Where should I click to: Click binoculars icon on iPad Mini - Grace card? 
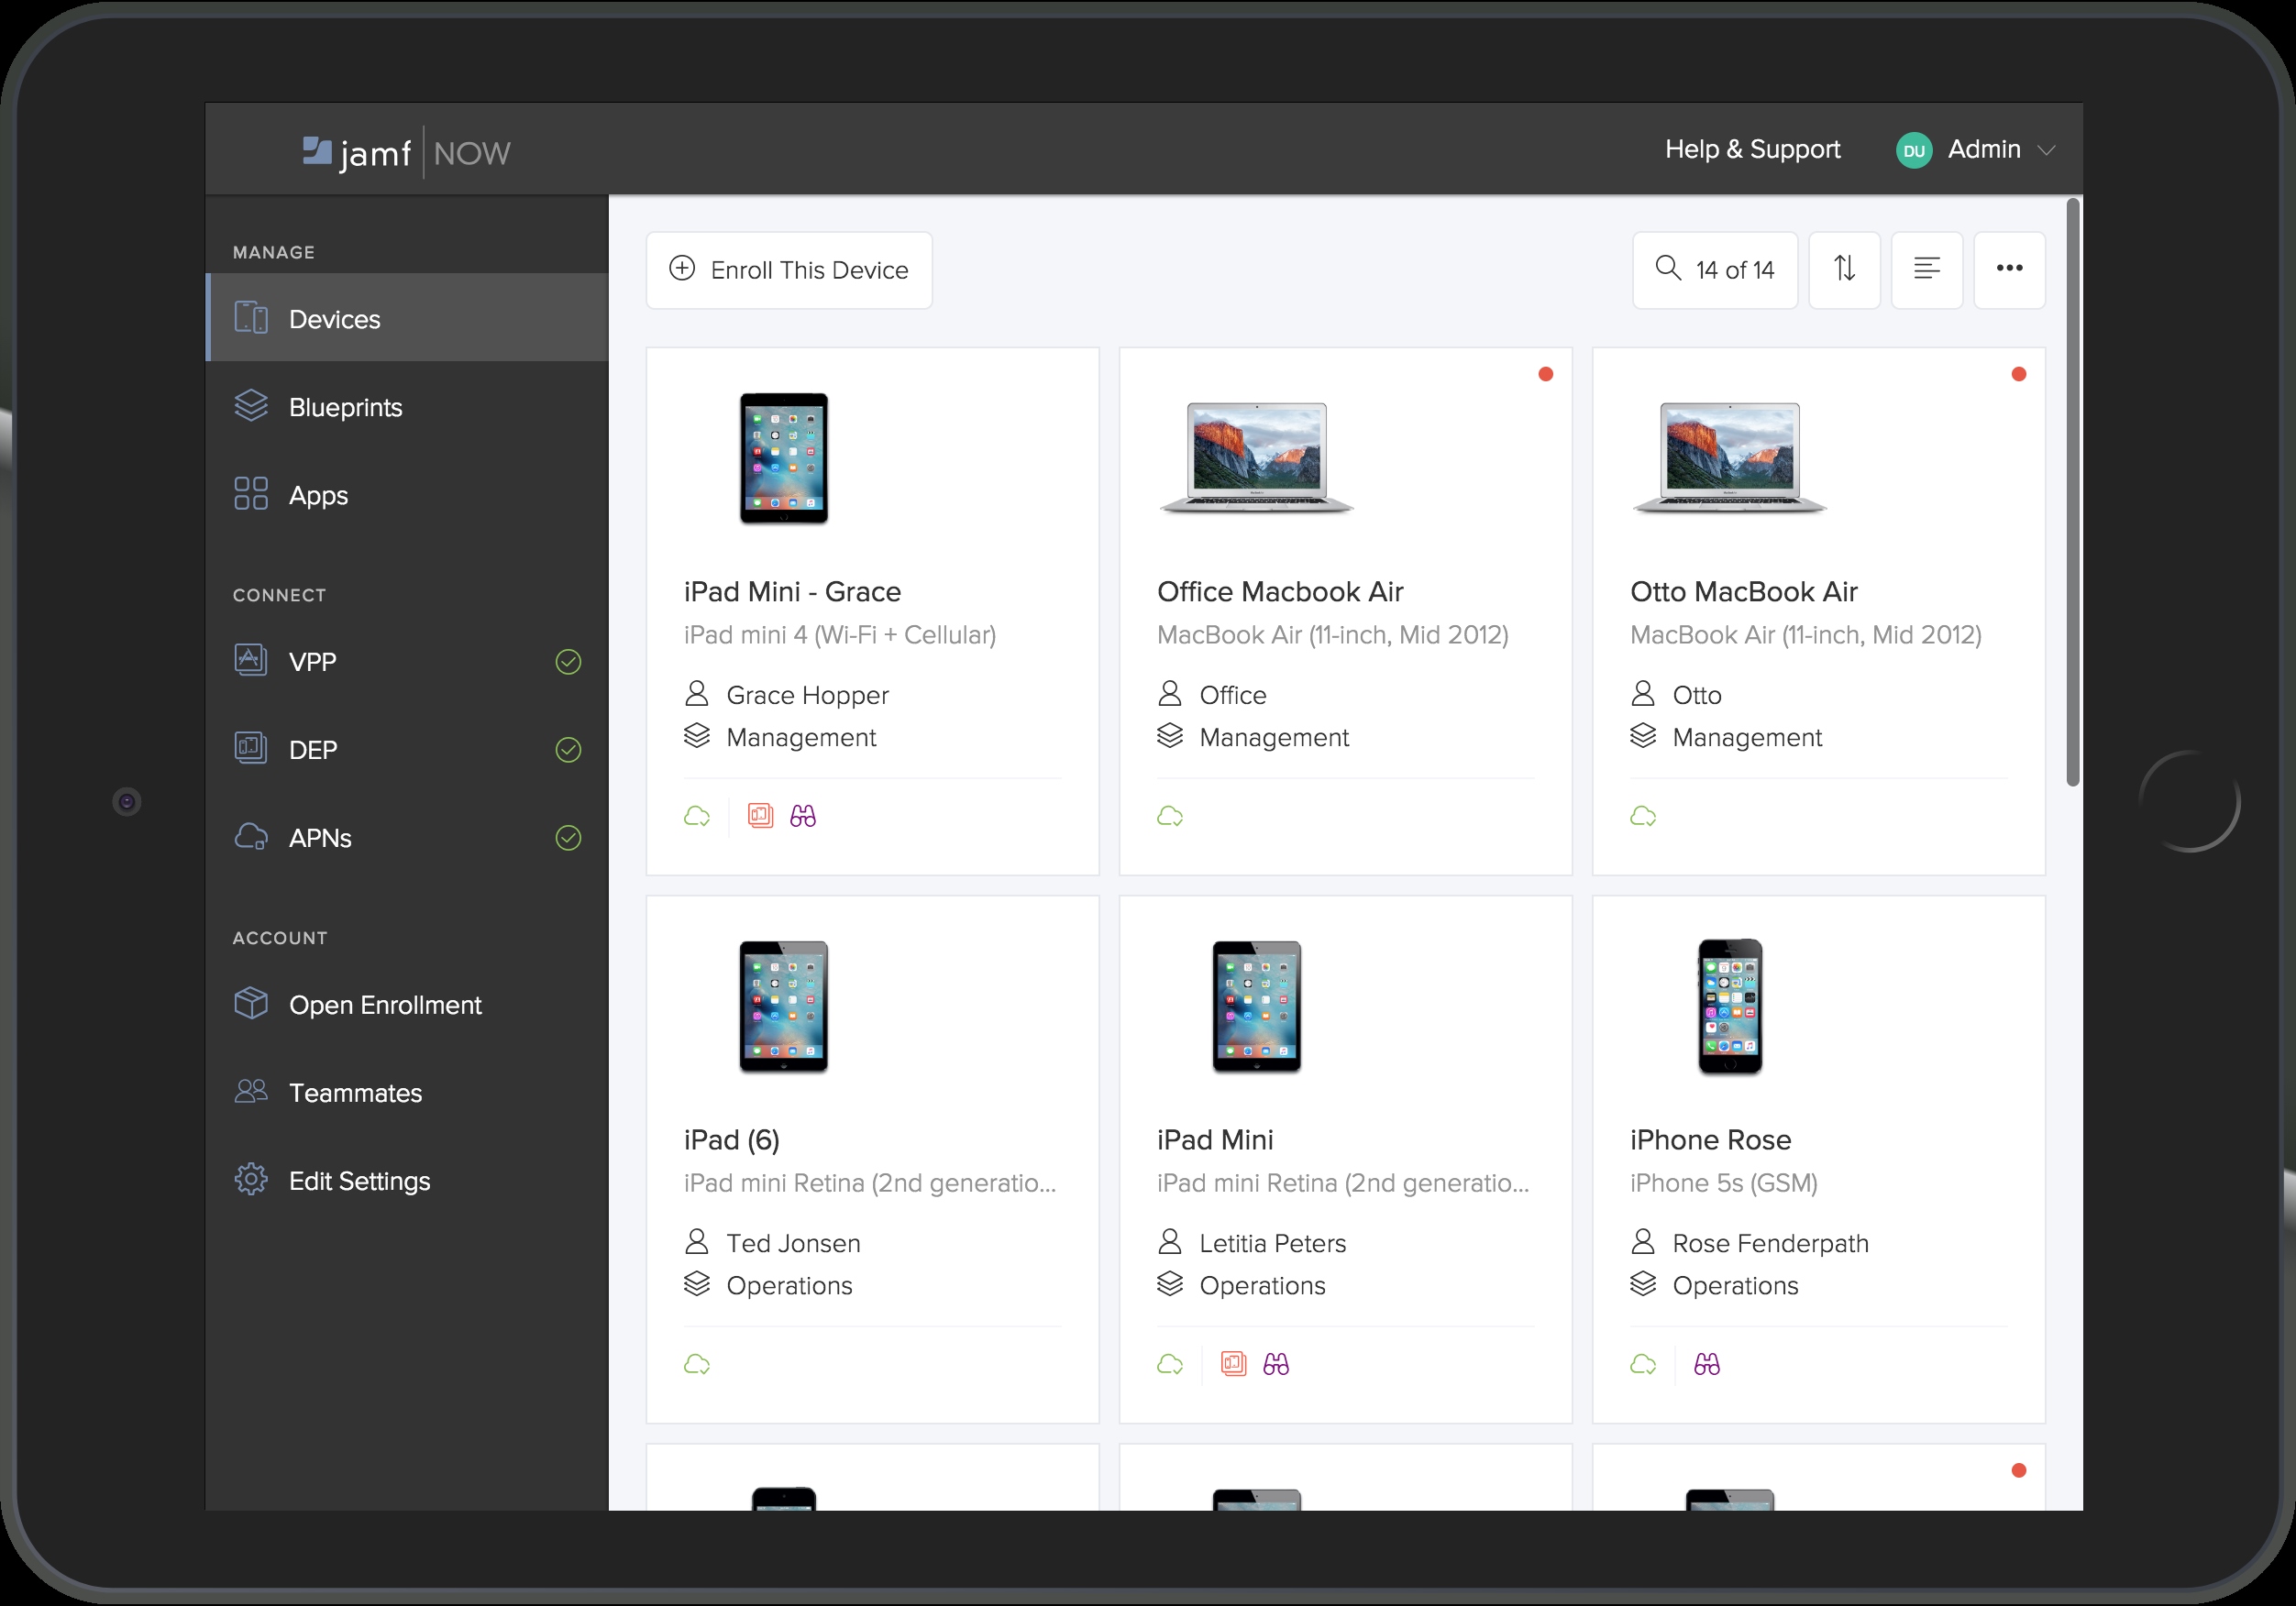803,816
